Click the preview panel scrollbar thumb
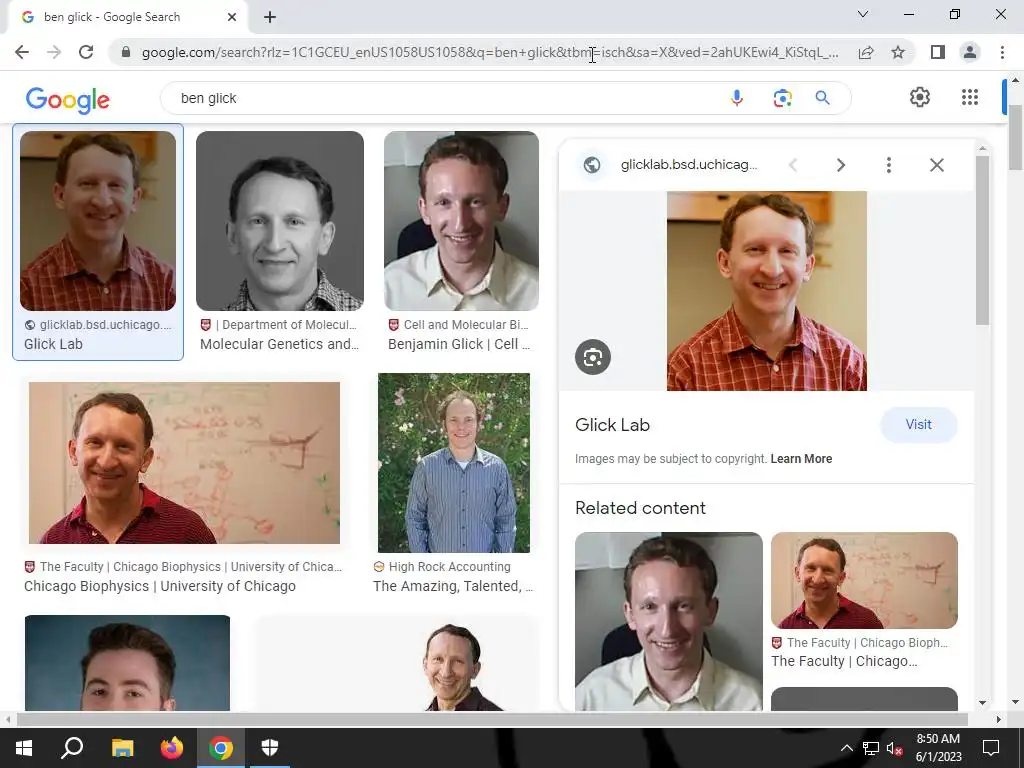 (982, 240)
